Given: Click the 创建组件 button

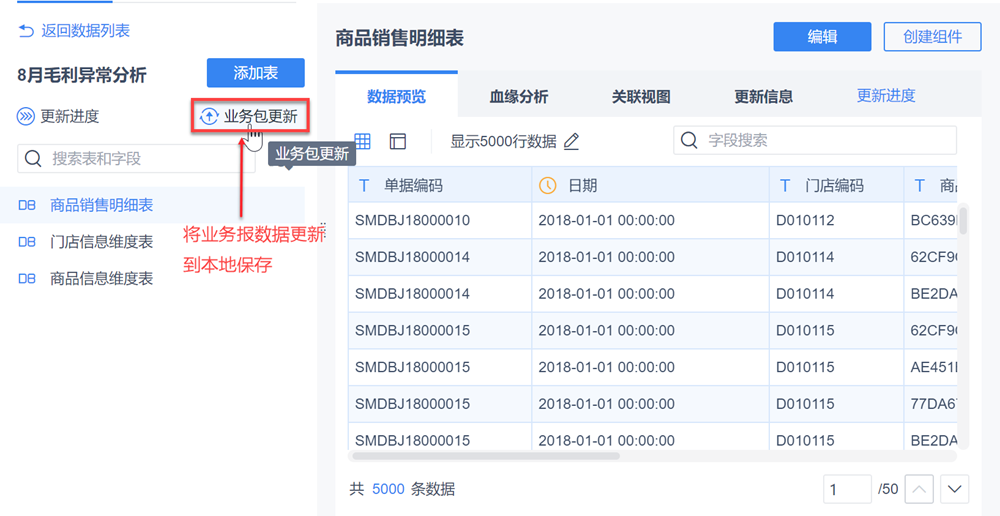Looking at the screenshot, I should tap(932, 37).
